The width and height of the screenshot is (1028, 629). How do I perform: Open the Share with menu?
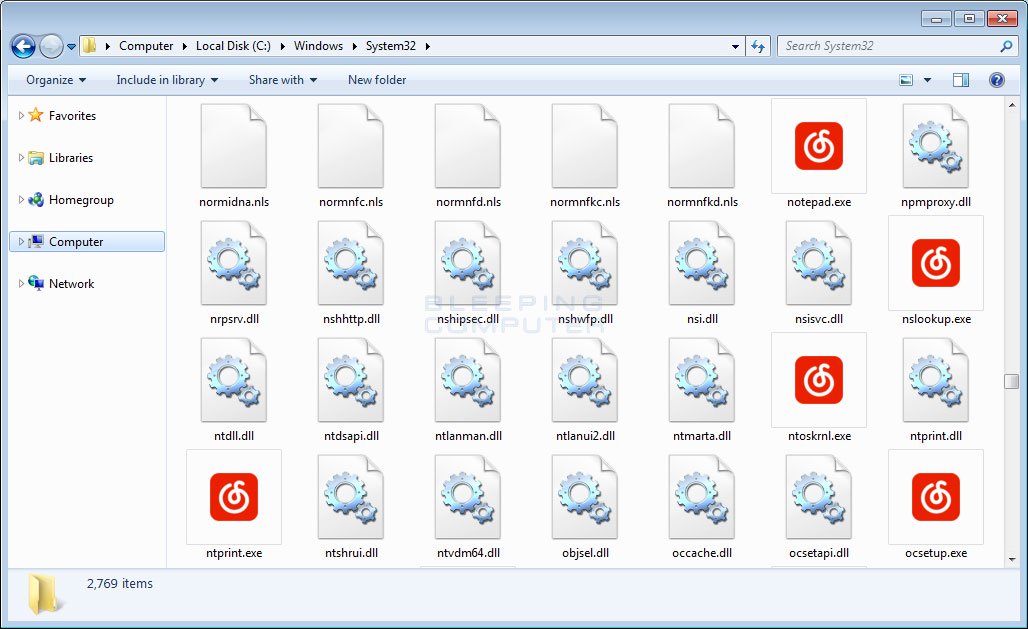click(281, 80)
